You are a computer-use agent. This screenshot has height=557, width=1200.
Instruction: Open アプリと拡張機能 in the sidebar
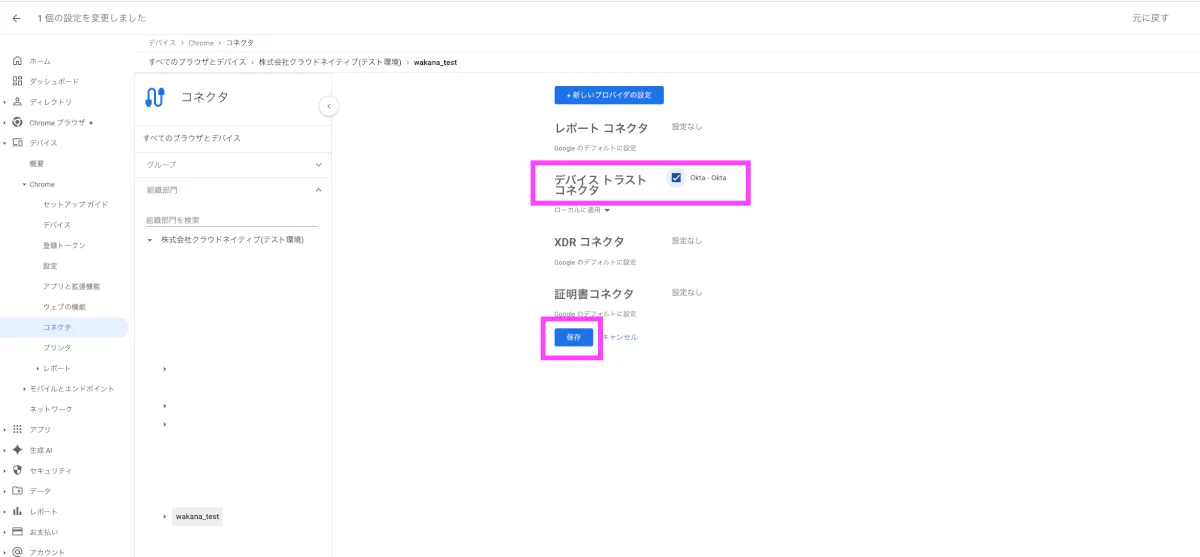point(71,286)
